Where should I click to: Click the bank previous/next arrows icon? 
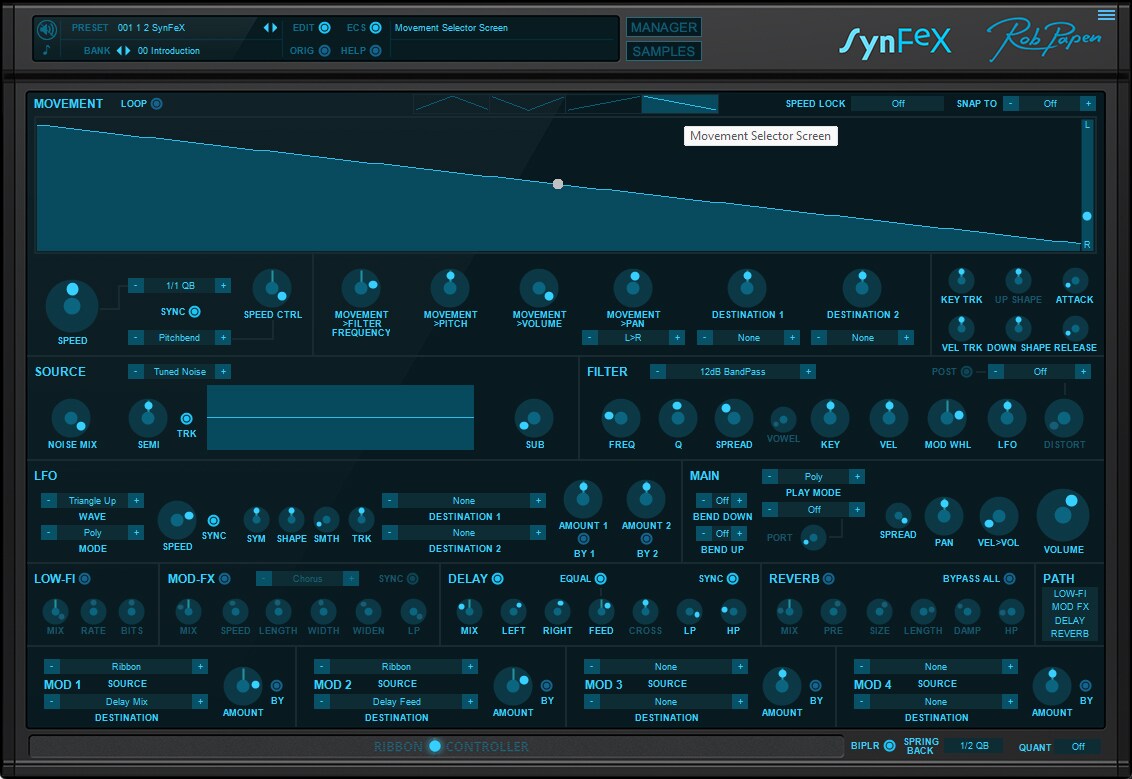[x=123, y=51]
